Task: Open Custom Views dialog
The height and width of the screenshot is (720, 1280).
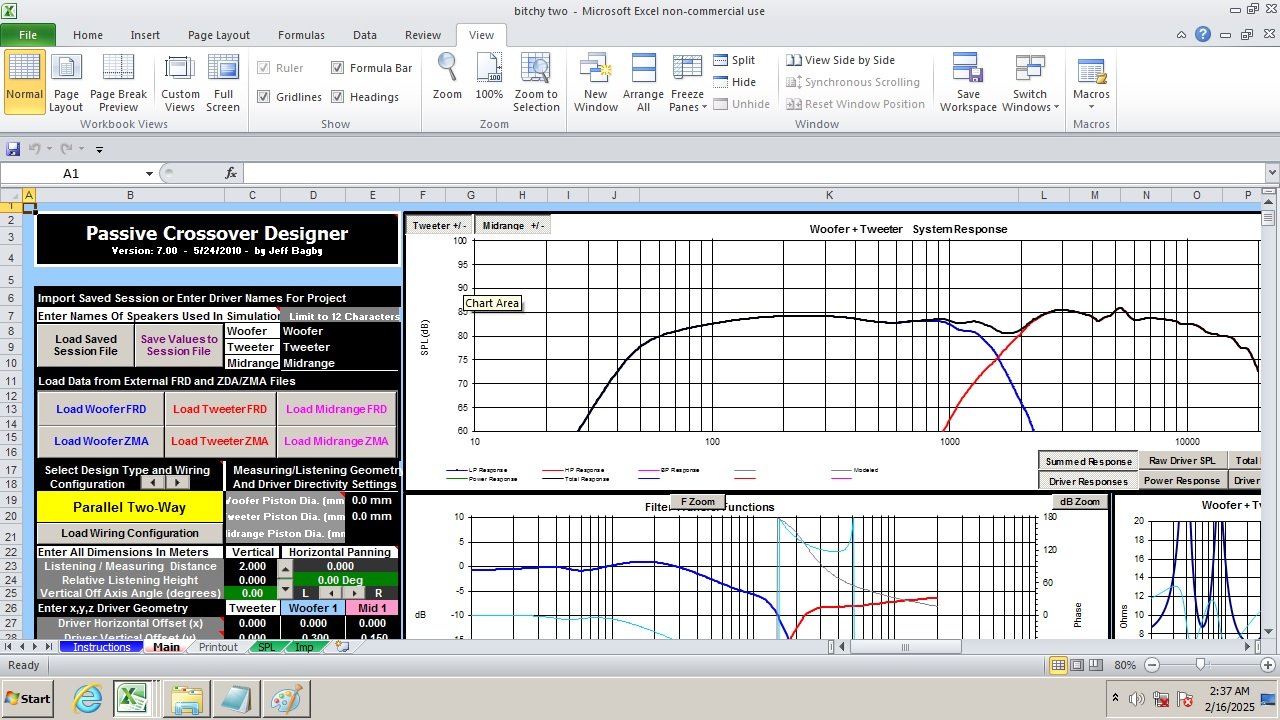Action: pyautogui.click(x=180, y=82)
